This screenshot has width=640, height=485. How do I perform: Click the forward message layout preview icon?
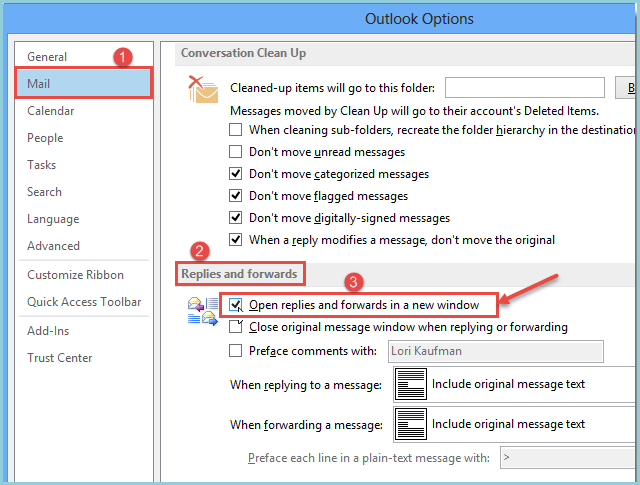tap(411, 424)
